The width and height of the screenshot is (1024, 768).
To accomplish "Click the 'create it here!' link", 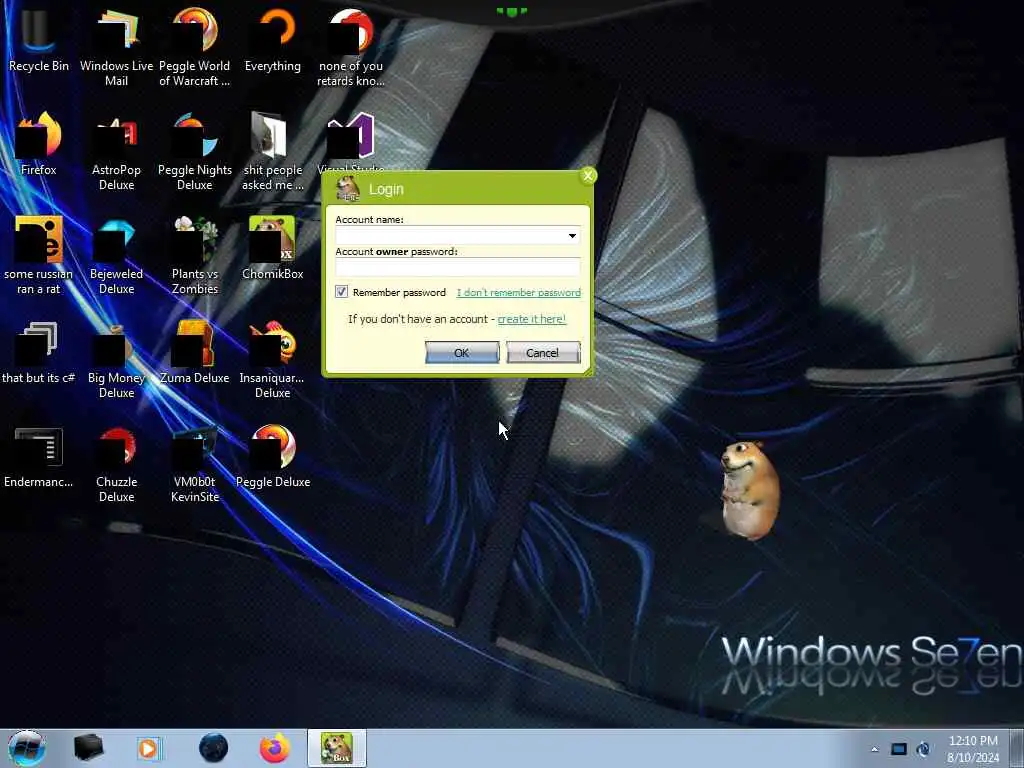I will (x=532, y=319).
